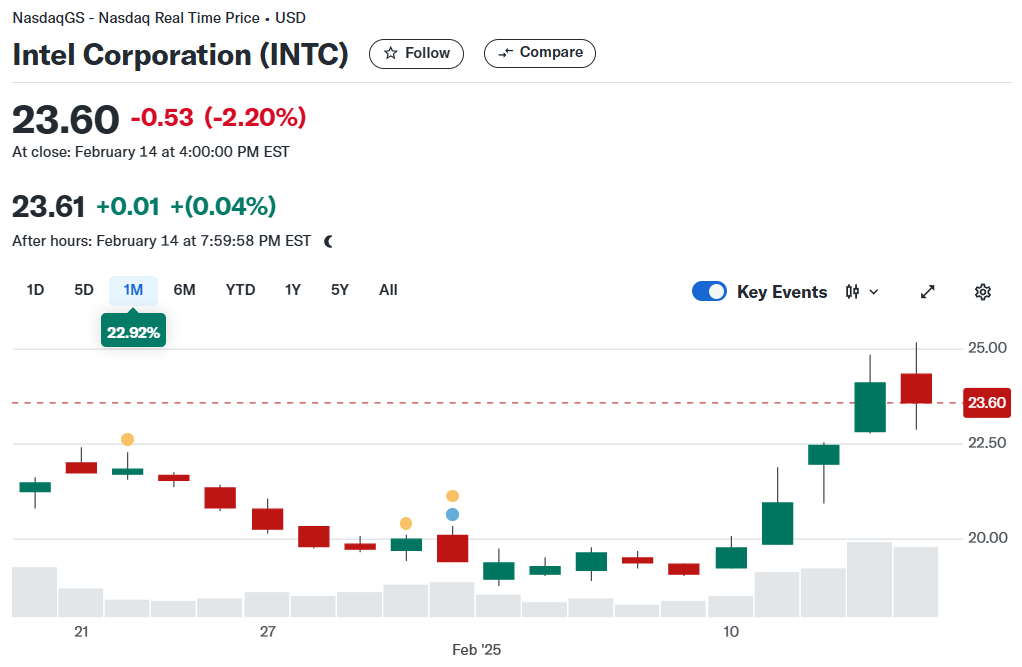
Task: Click the Follow star button
Action: [x=416, y=53]
